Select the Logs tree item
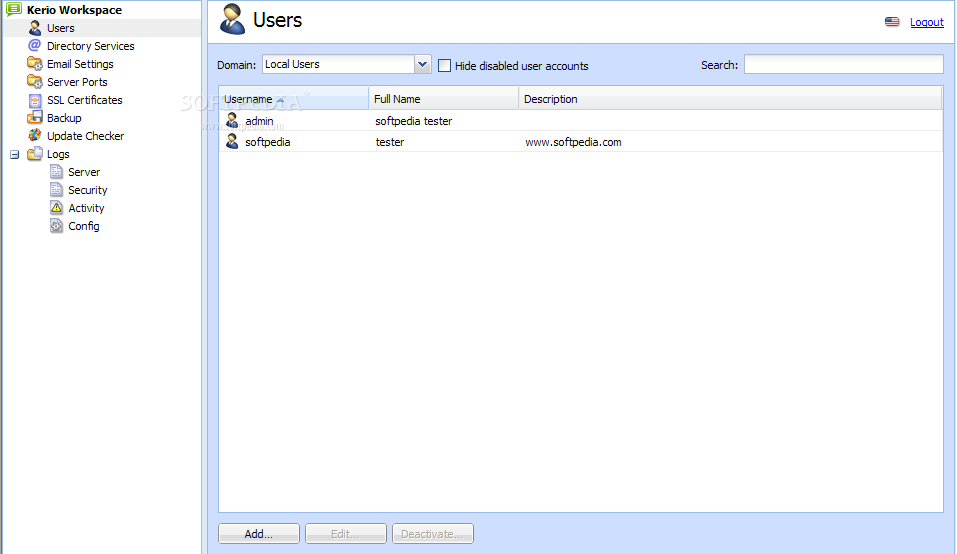This screenshot has height=554, width=957. tap(58, 154)
